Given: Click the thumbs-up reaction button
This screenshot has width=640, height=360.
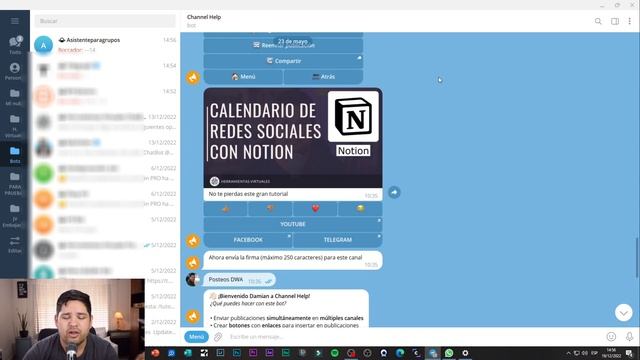Looking at the screenshot, I should coord(225,209).
